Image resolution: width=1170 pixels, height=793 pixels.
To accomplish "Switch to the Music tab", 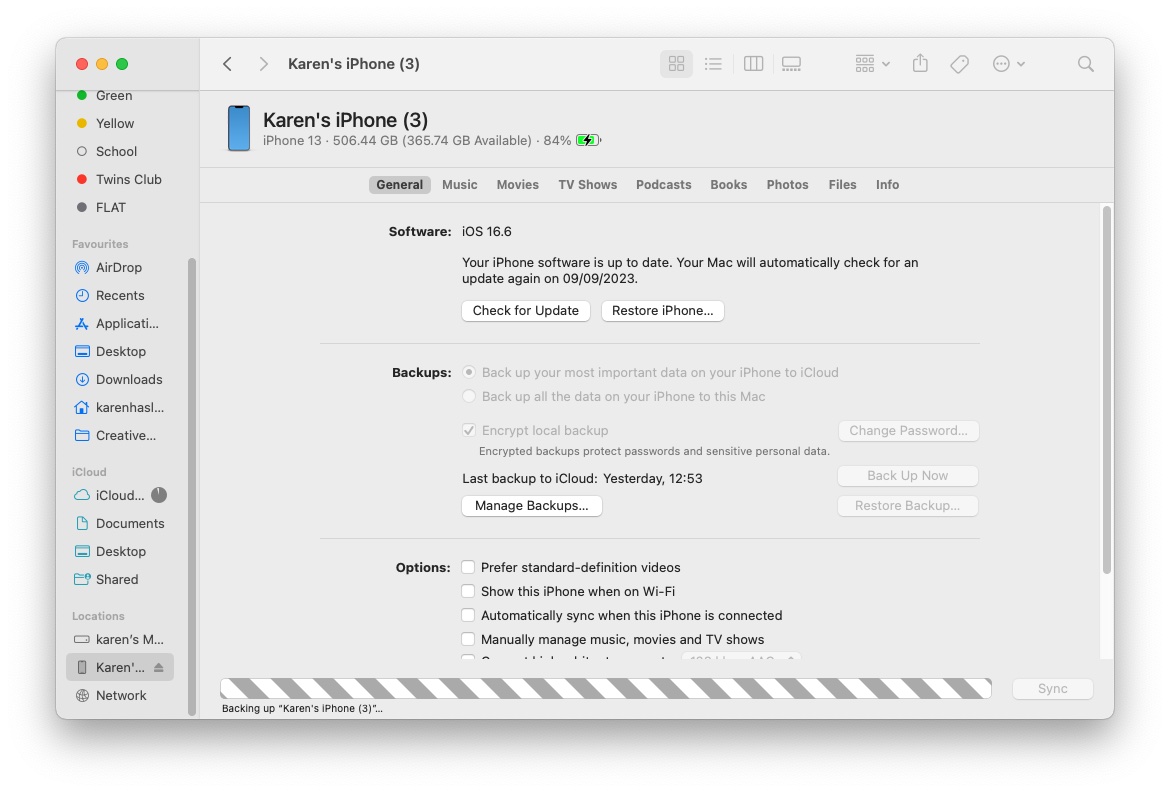I will click(x=460, y=184).
